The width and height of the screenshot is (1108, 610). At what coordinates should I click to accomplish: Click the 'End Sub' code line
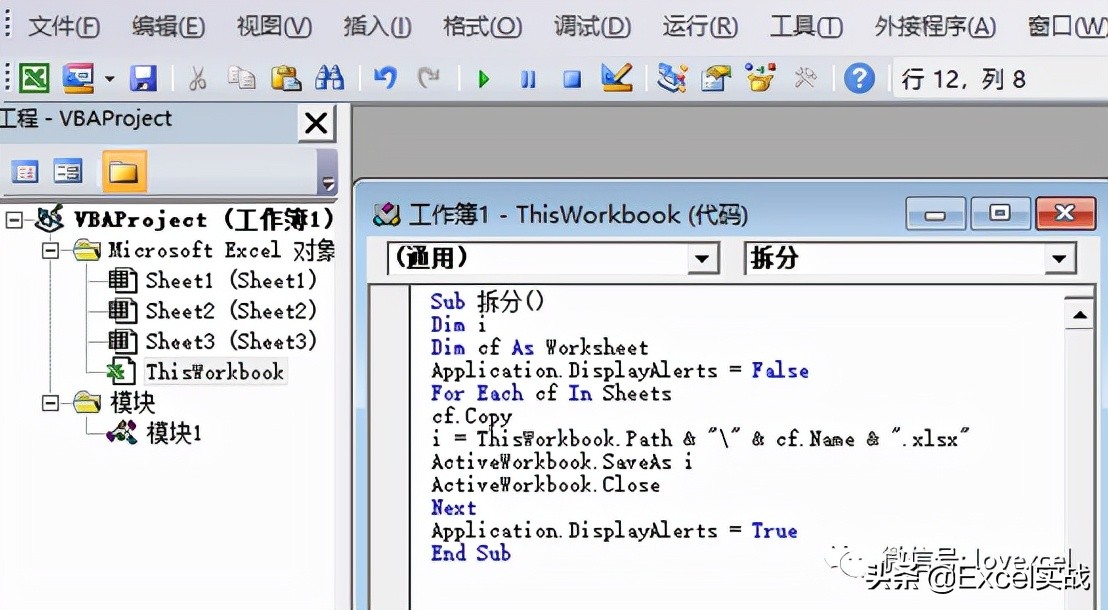click(x=471, y=553)
